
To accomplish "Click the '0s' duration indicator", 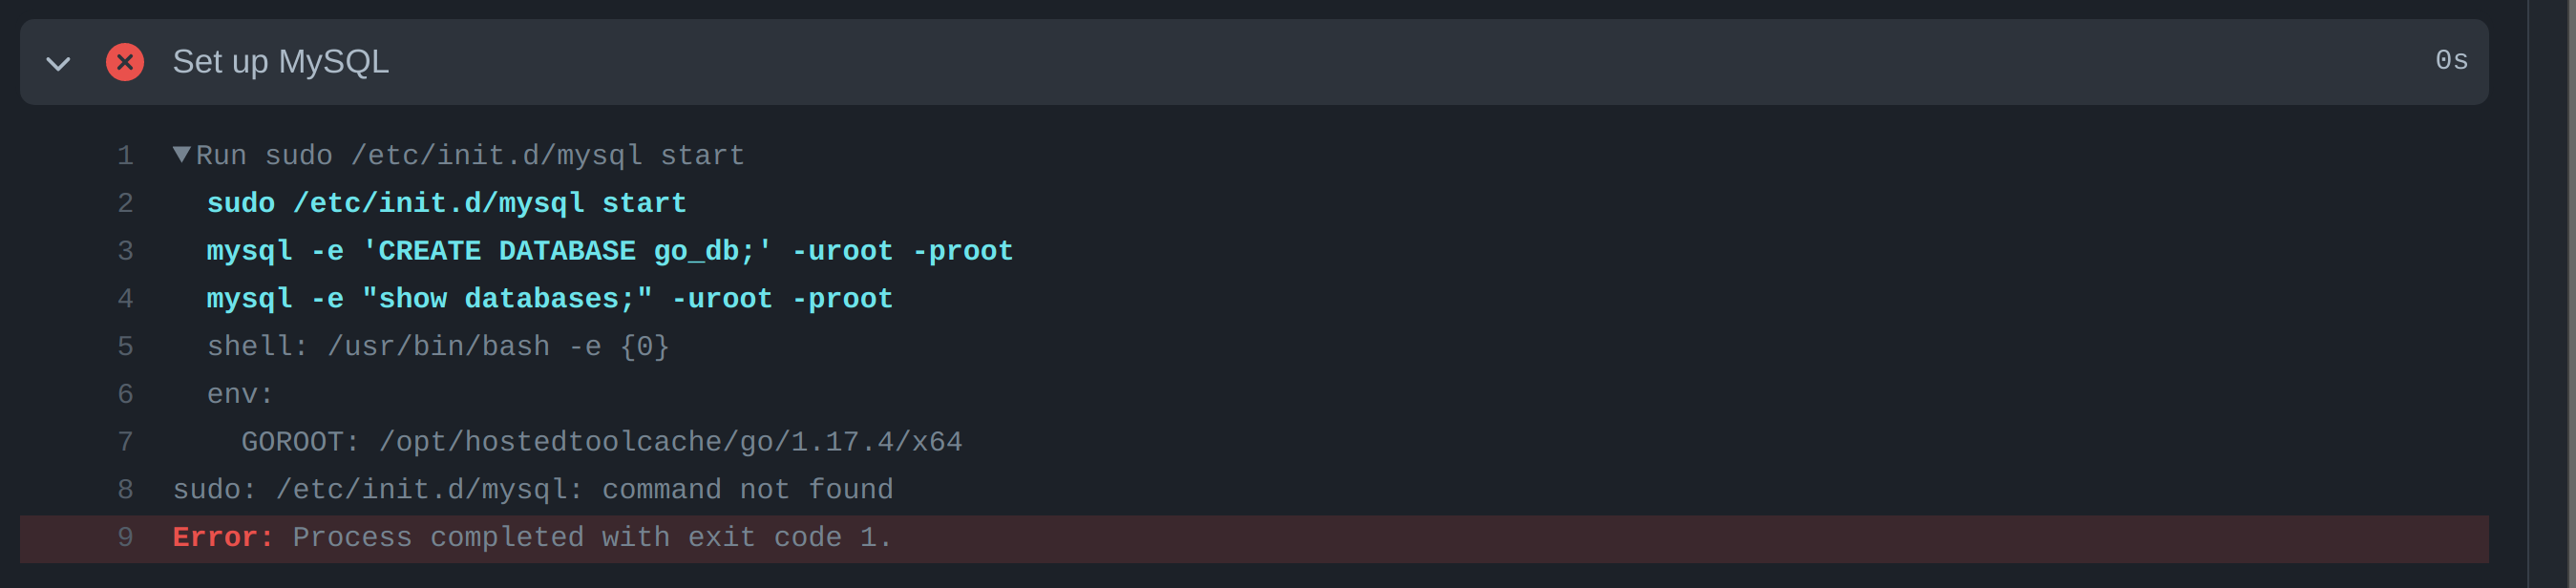I will (2452, 61).
